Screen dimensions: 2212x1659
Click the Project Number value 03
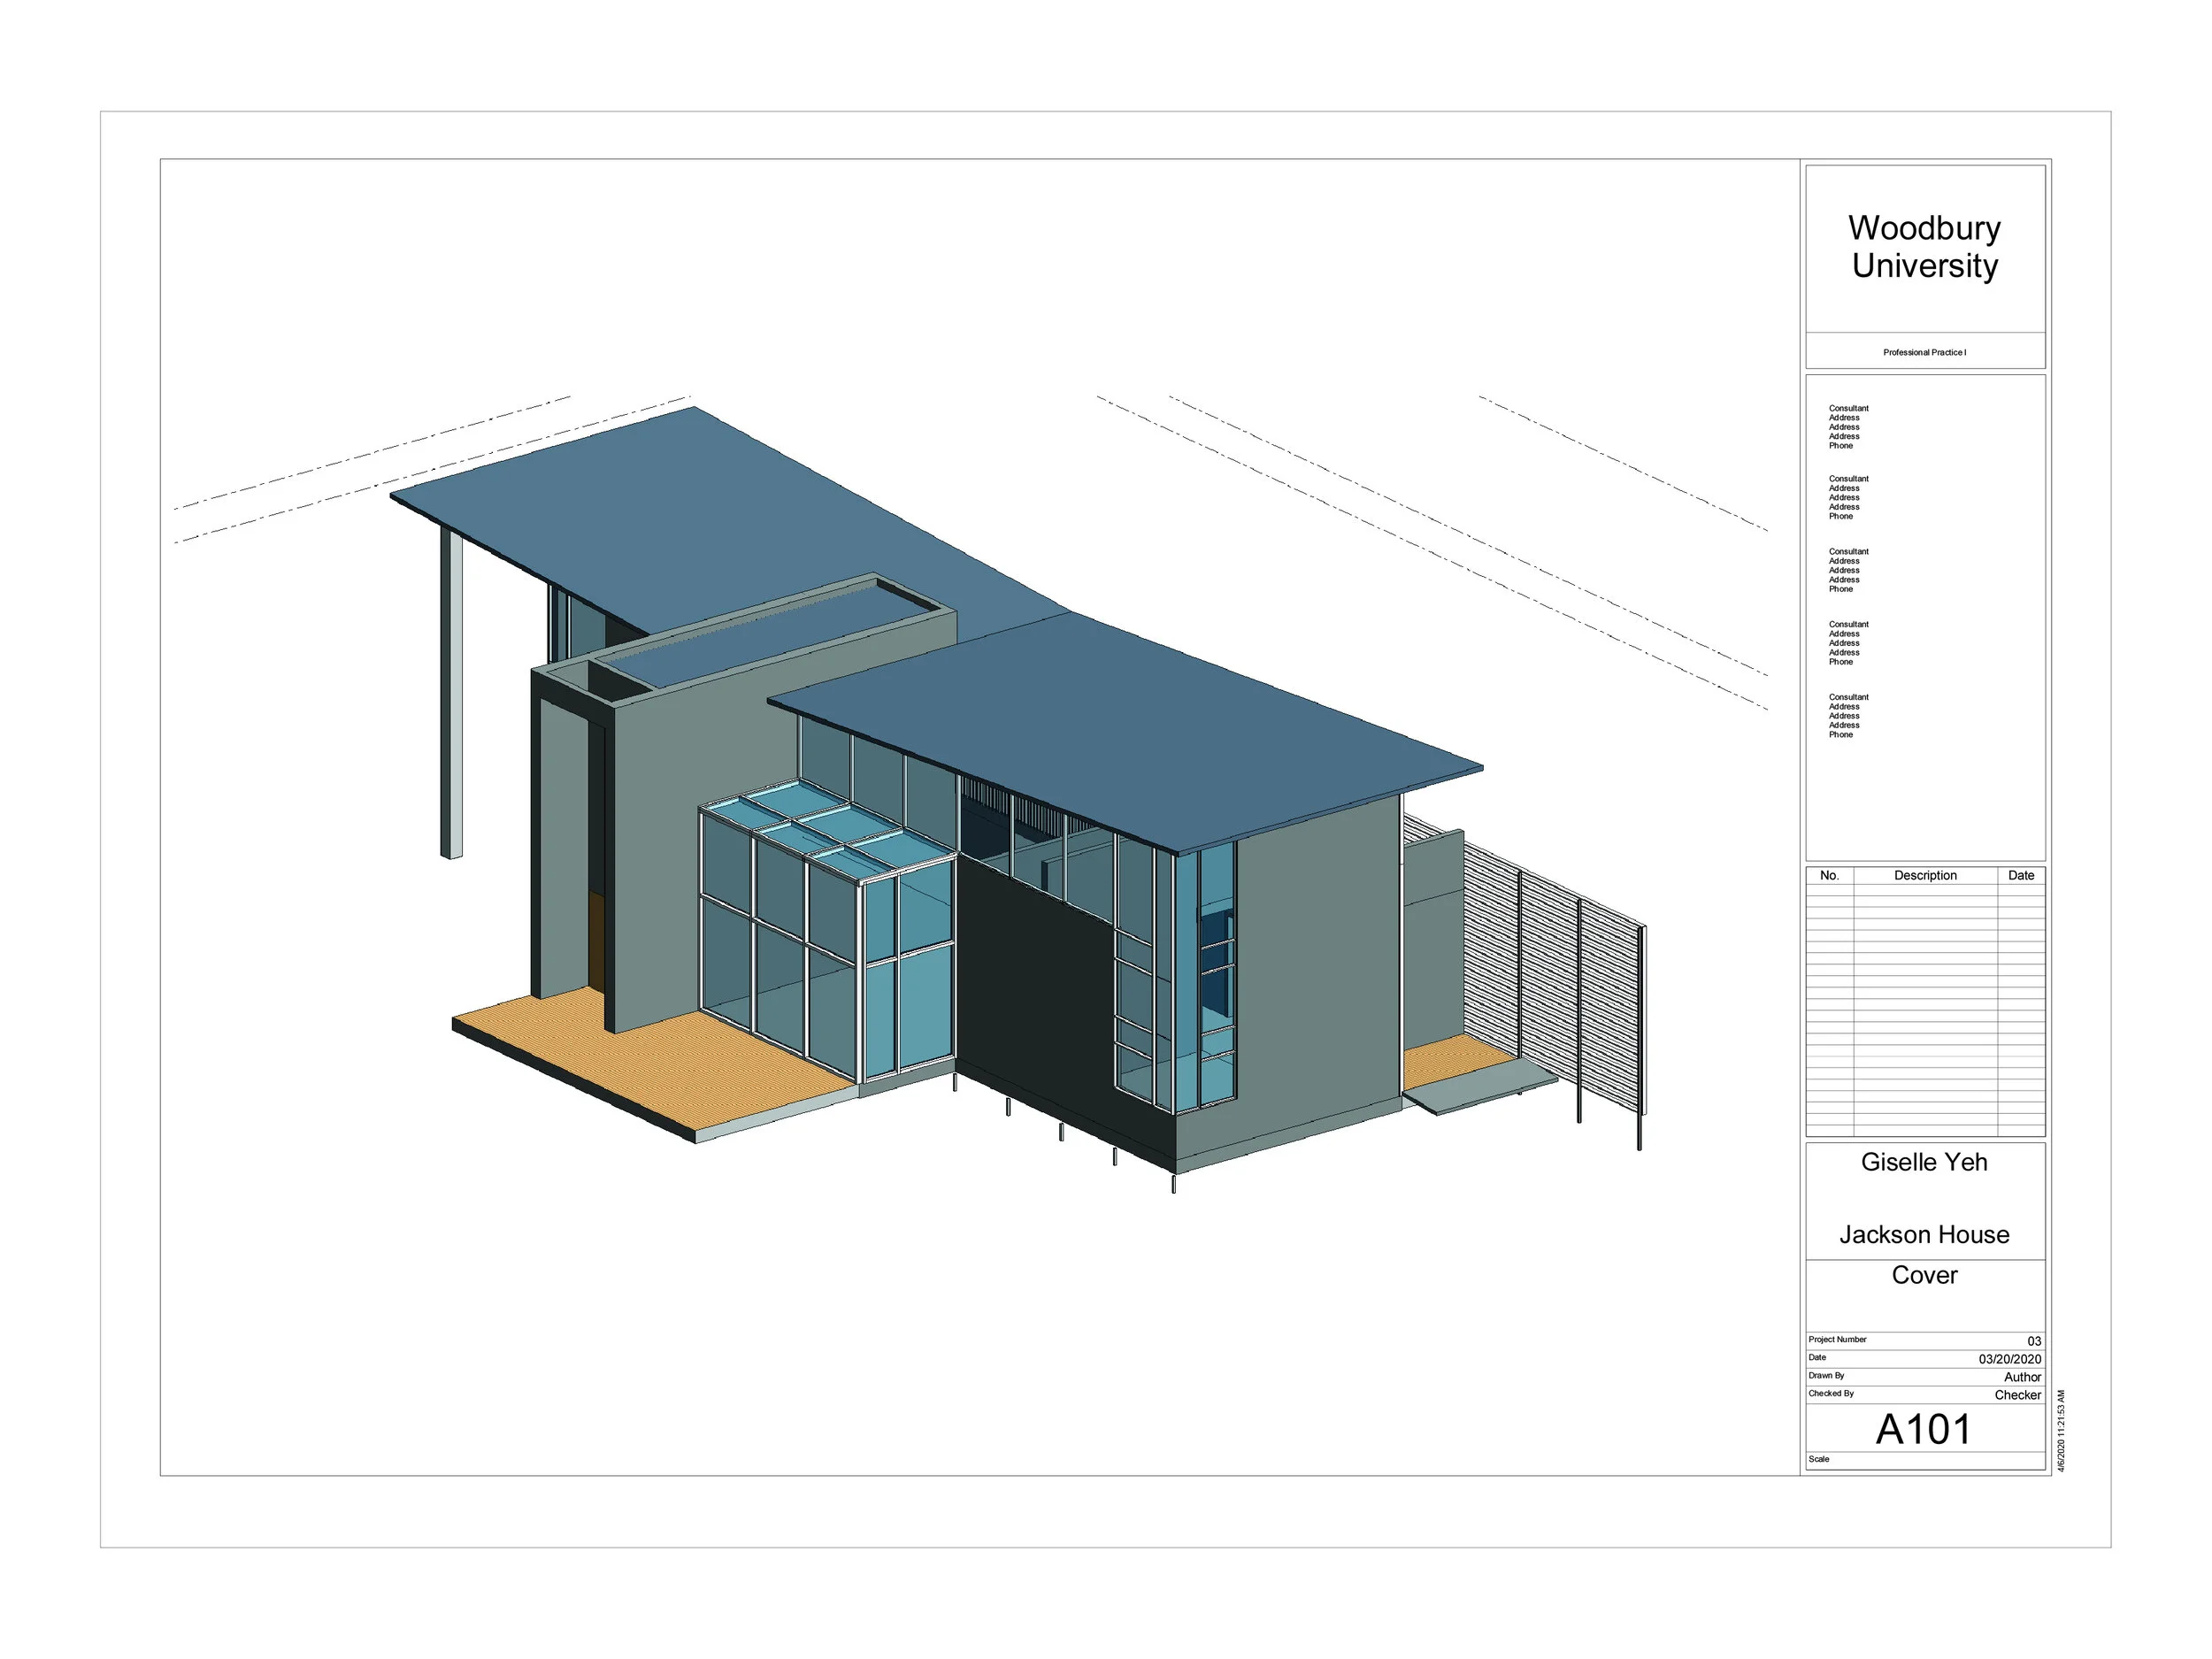coord(2033,1341)
